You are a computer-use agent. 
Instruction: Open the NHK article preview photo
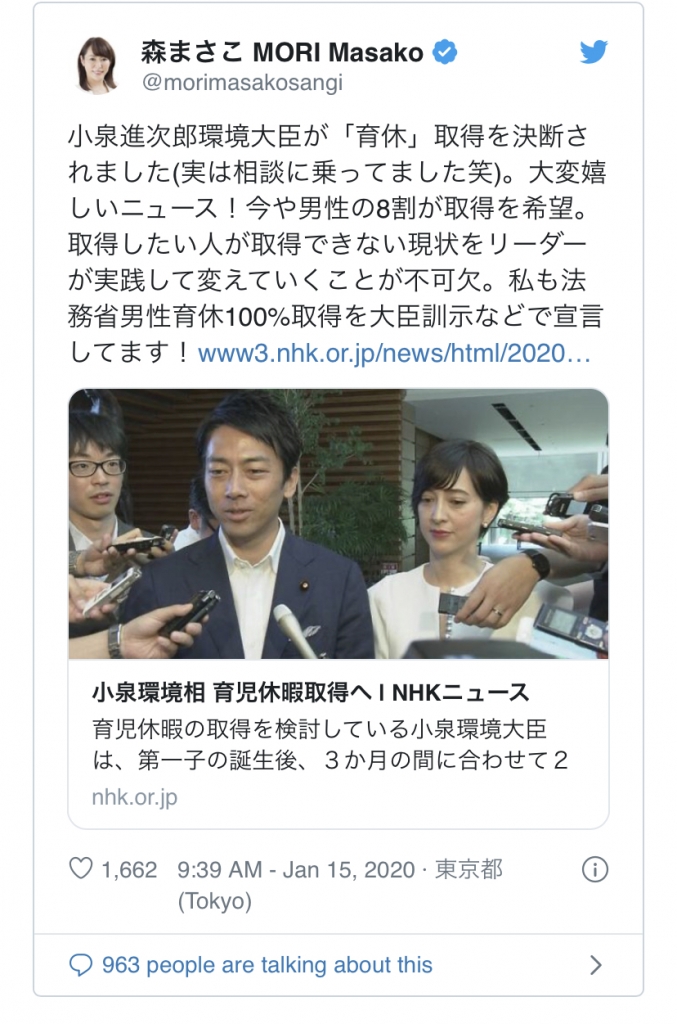(x=338, y=524)
